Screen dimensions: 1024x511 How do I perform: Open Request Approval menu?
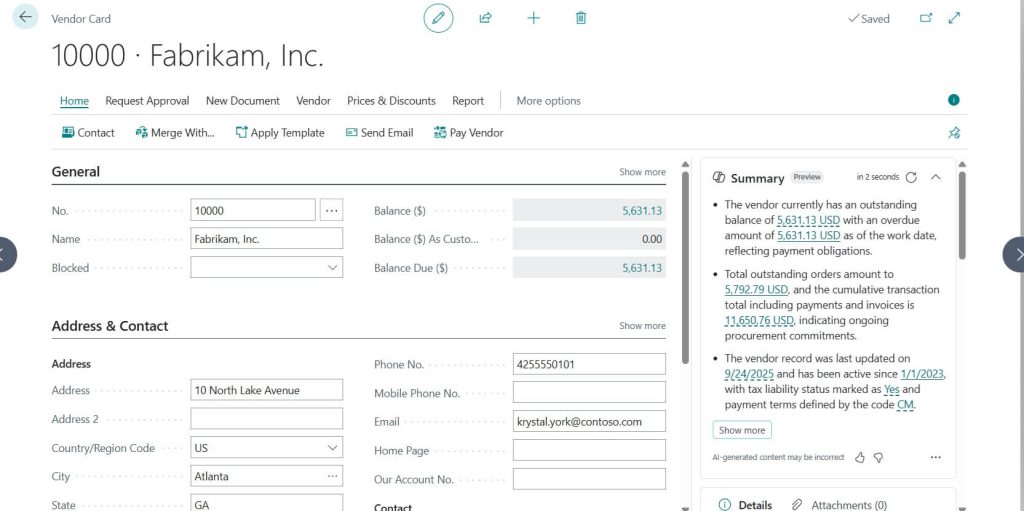click(147, 101)
